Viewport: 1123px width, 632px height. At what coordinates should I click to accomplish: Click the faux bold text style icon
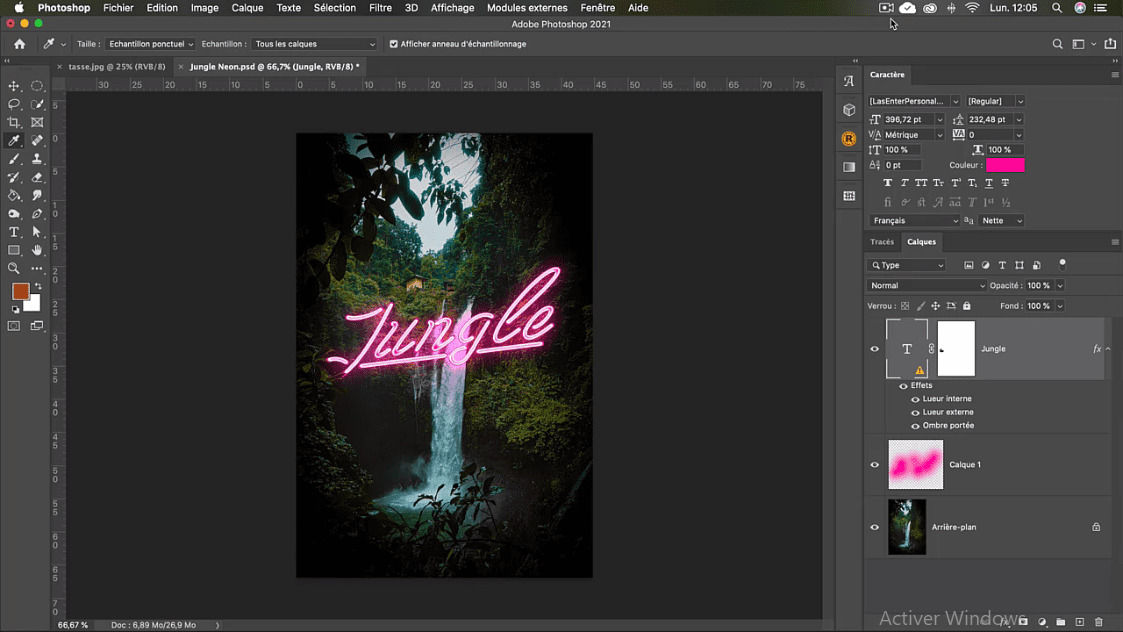click(x=887, y=183)
